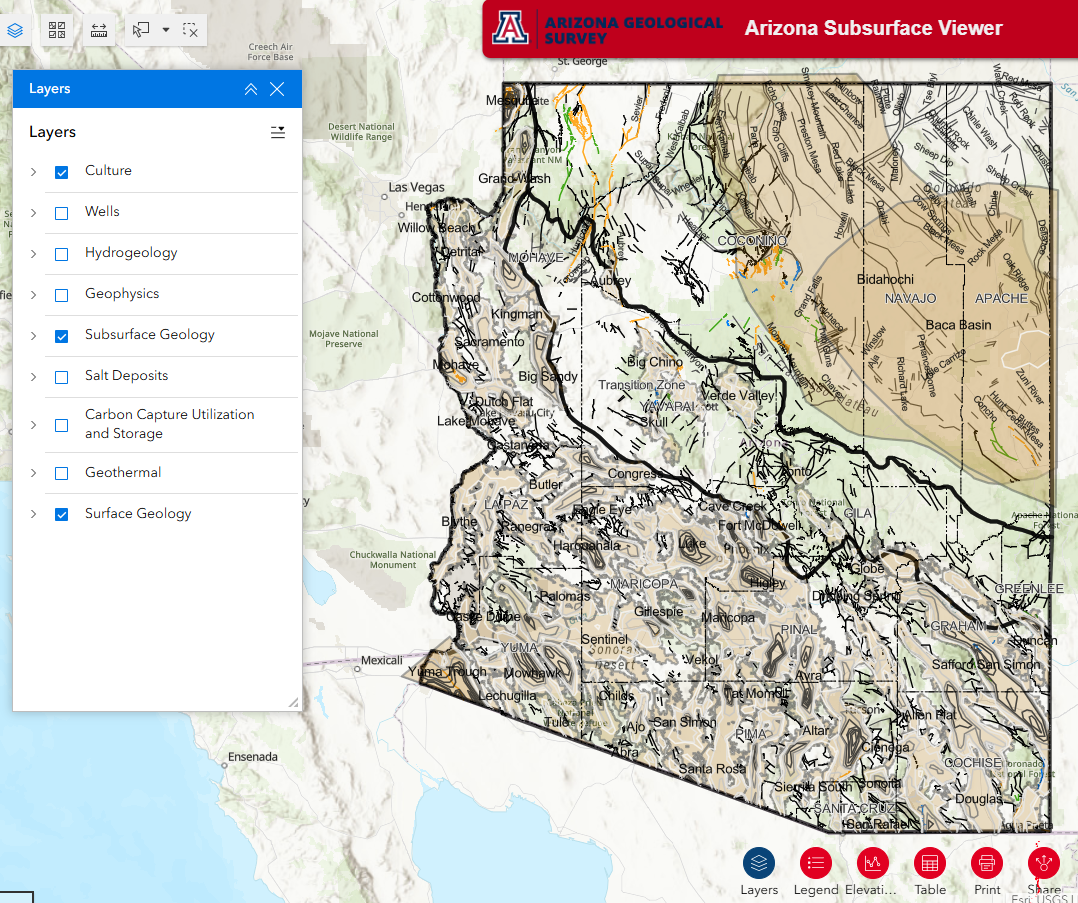Click the COCHISE county label on map

tap(973, 763)
